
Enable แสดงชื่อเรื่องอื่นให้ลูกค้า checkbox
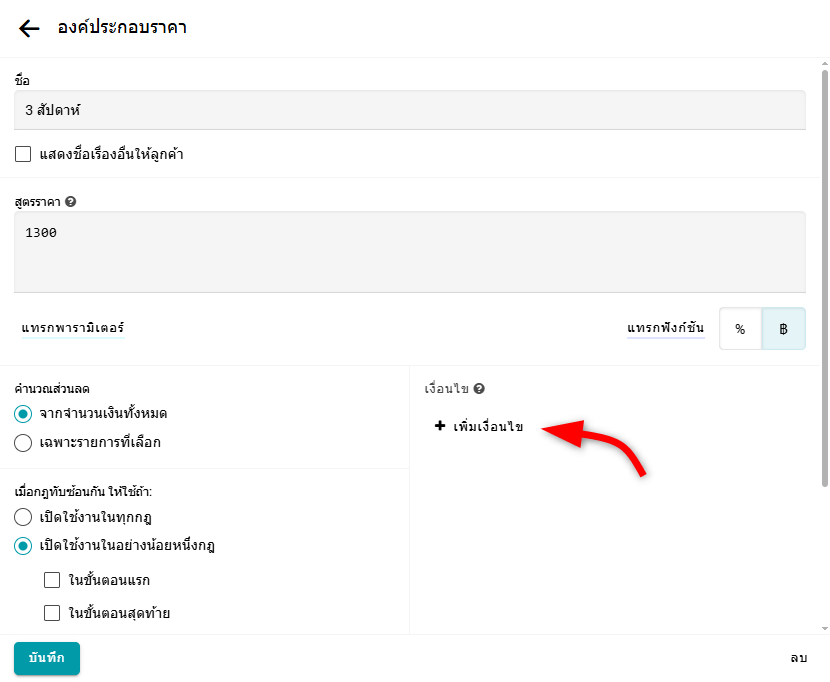click(23, 154)
